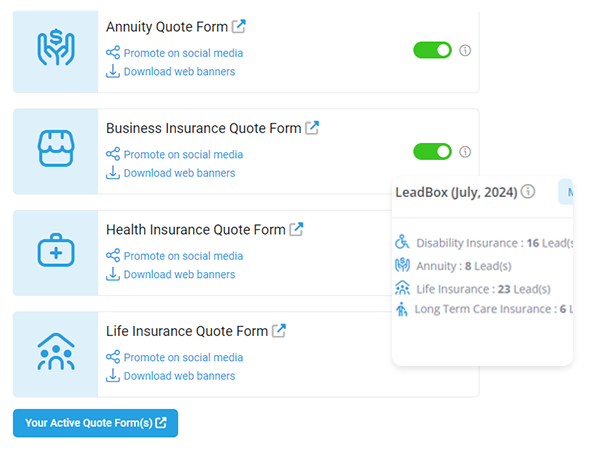
Task: Click share icon under Health Insurance Quote Form
Action: click(x=113, y=256)
